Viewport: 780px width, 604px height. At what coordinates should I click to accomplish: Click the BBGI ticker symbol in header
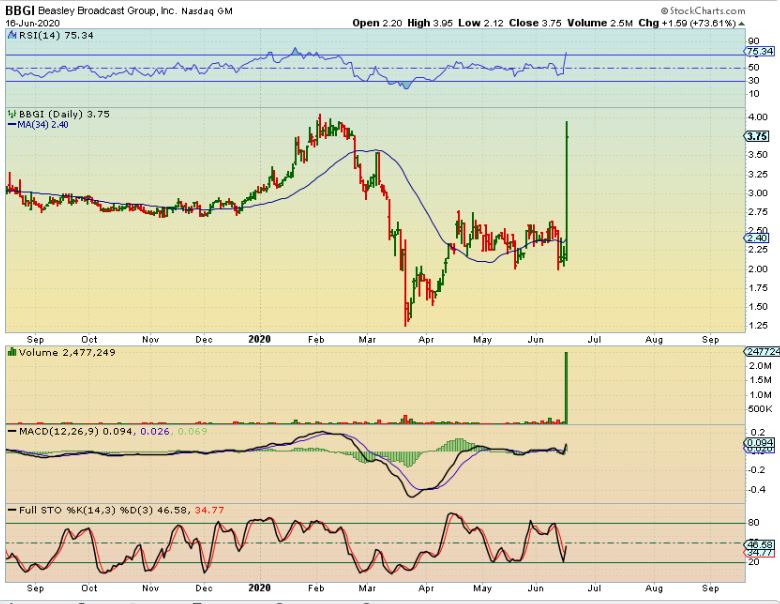click(19, 8)
